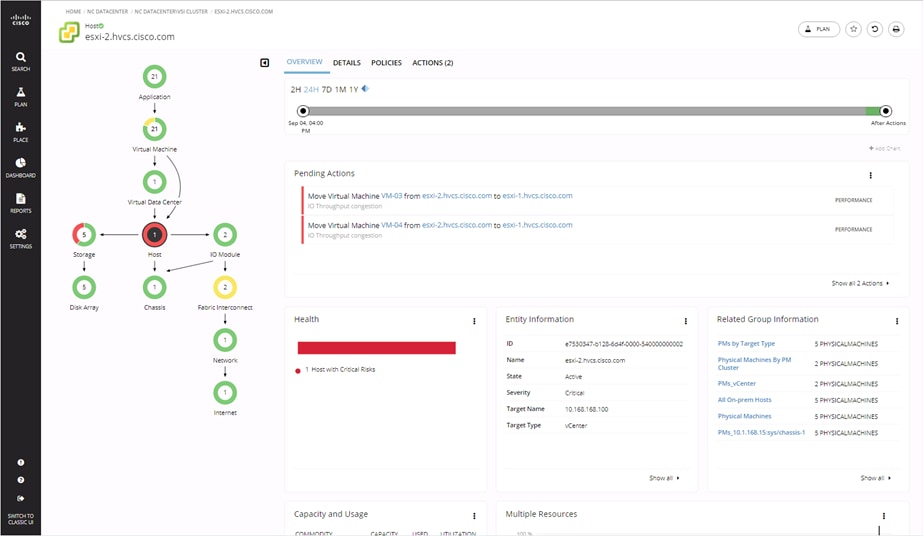The height and width of the screenshot is (536, 923).
Task: Select the Application node in supply chain
Action: pyautogui.click(x=155, y=76)
